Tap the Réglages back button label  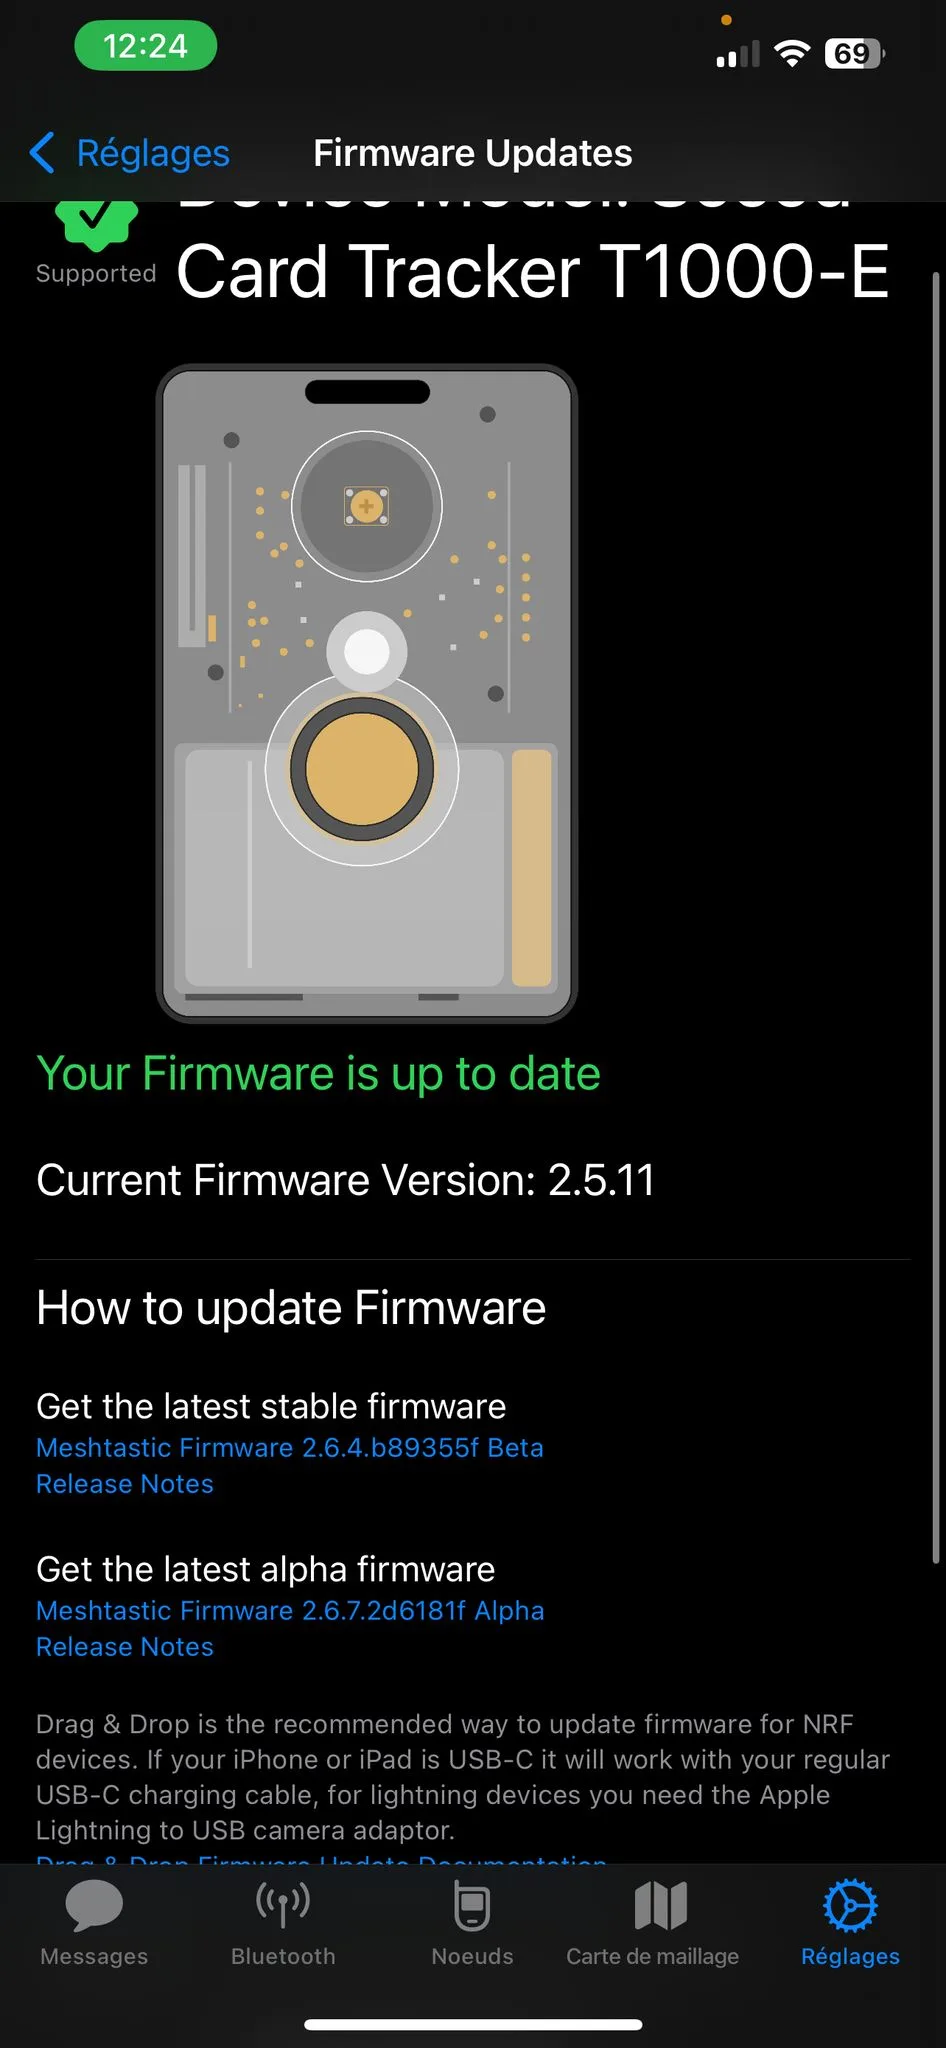tap(153, 153)
